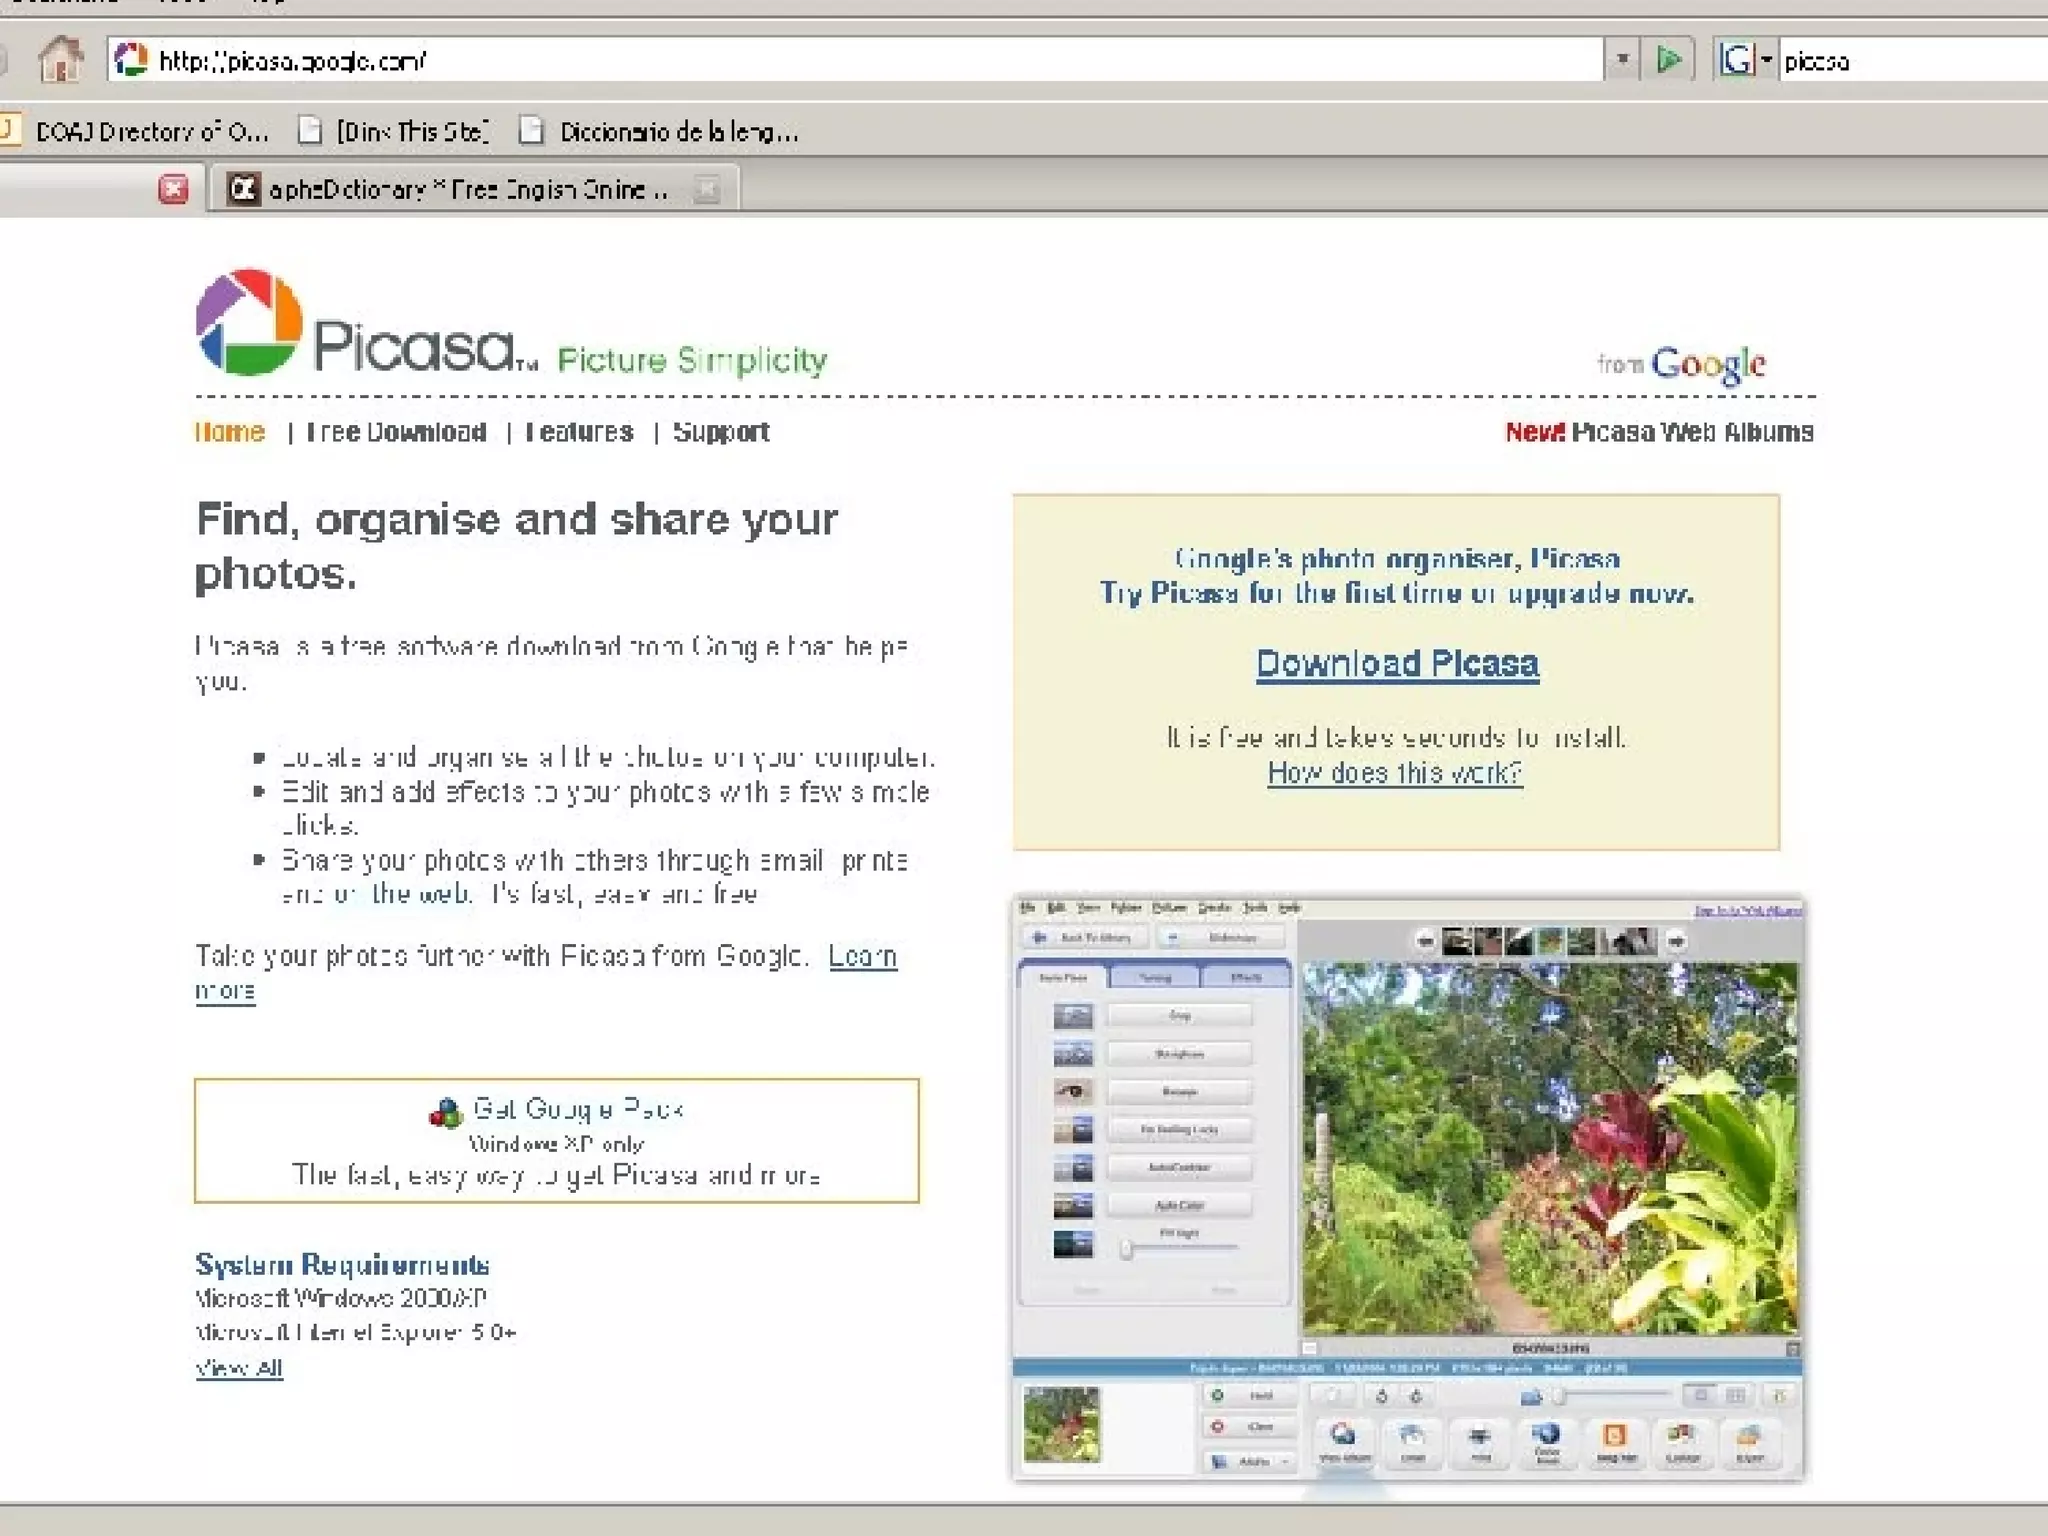Click the alphaDictionary tab favicon
This screenshot has width=2048, height=1536.
click(x=243, y=188)
